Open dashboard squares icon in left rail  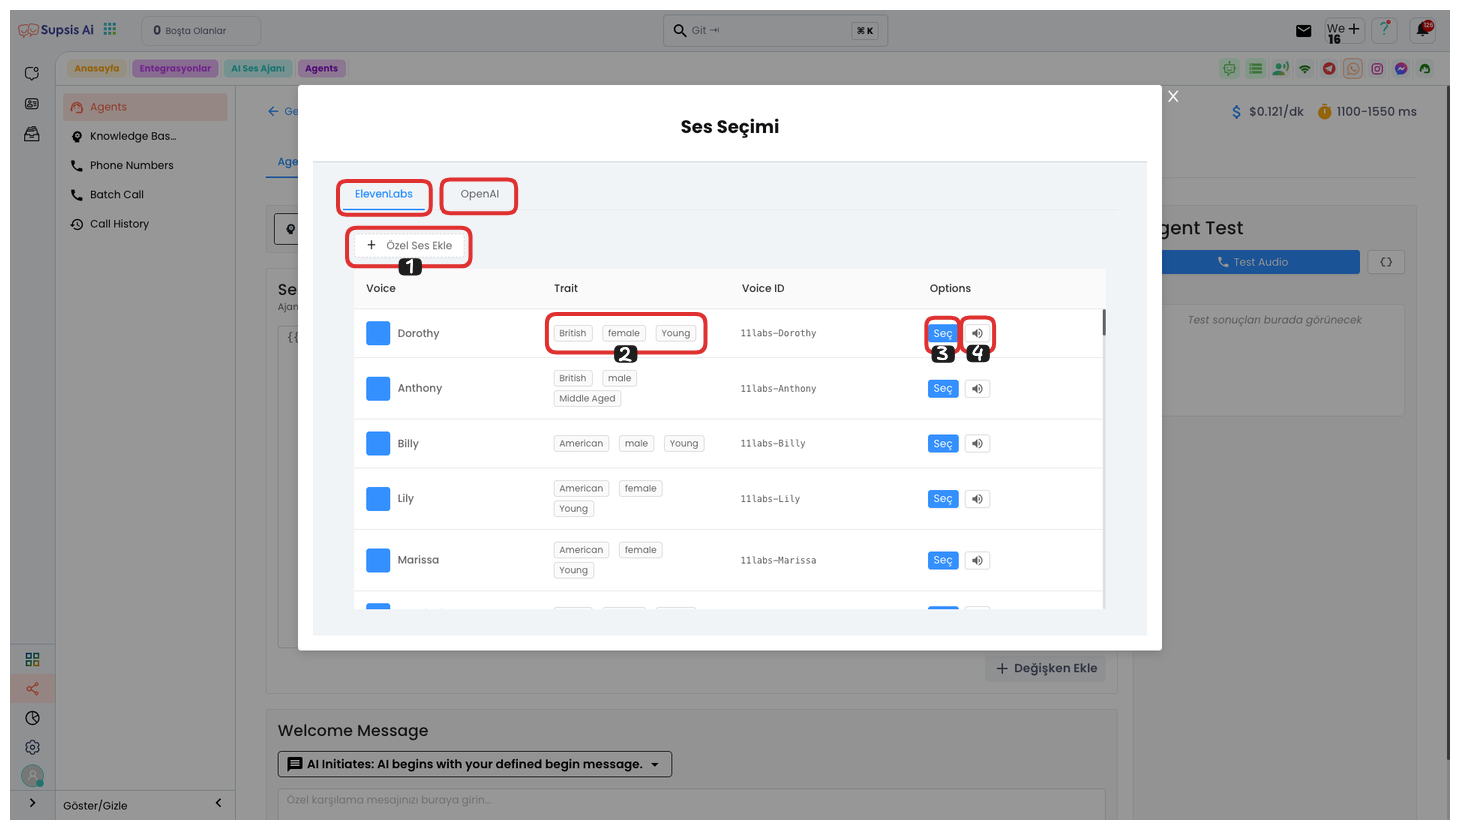[x=32, y=659]
